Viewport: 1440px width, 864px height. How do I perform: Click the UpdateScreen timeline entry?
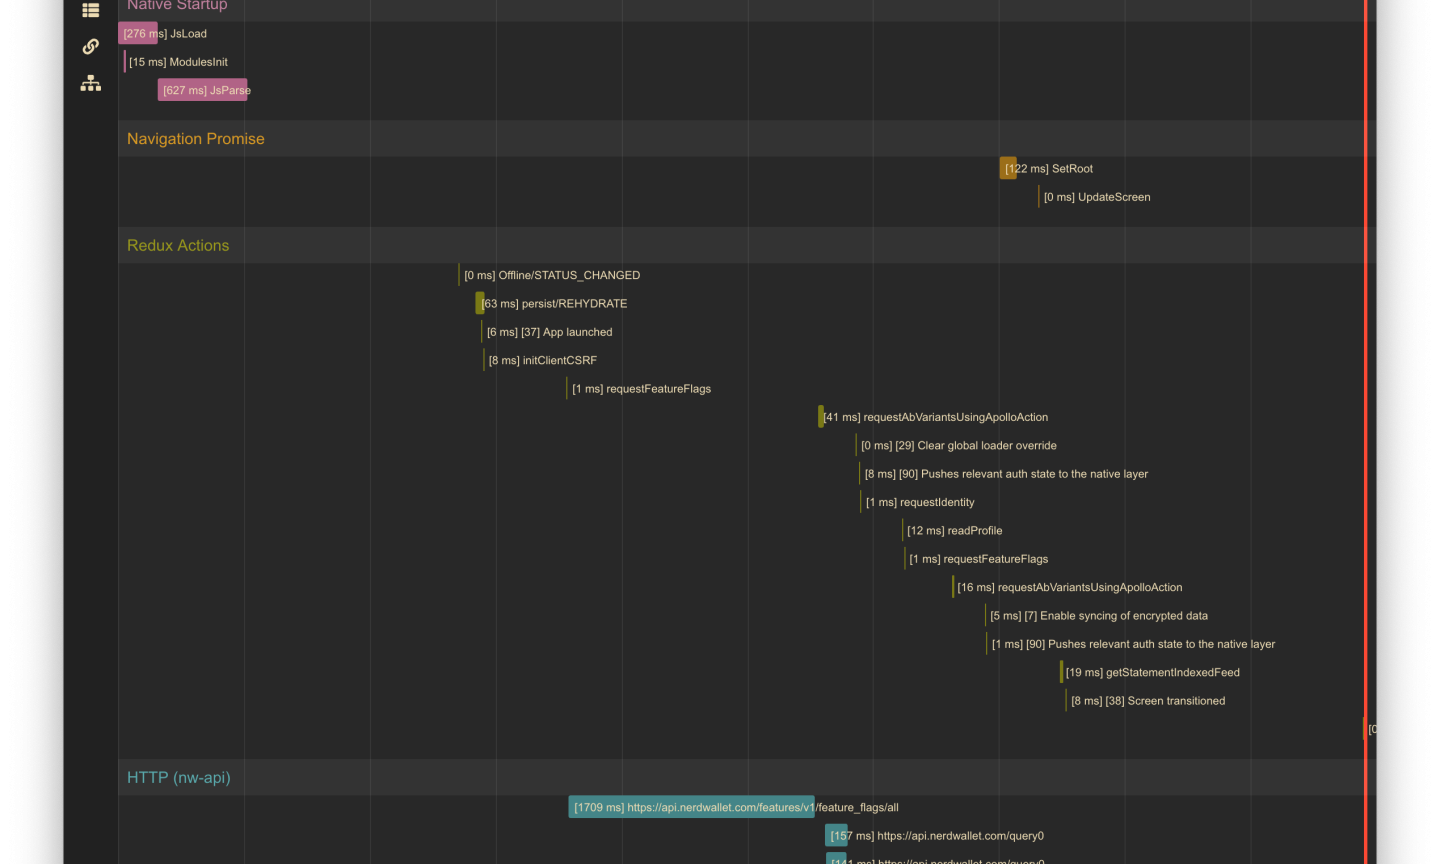[1096, 198]
